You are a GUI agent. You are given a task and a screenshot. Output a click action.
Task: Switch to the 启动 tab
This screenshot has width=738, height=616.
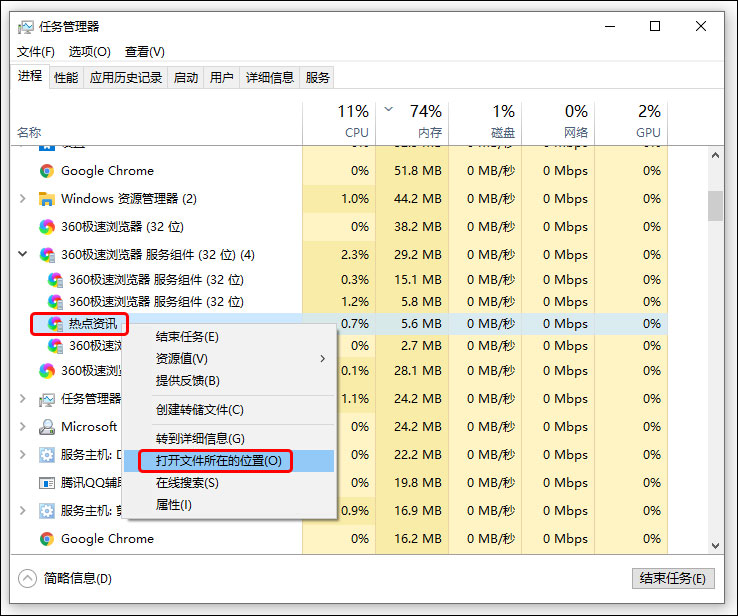pyautogui.click(x=185, y=78)
